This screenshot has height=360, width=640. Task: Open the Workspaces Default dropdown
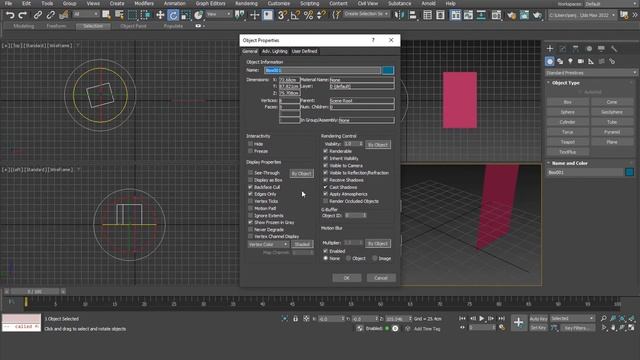coord(610,4)
